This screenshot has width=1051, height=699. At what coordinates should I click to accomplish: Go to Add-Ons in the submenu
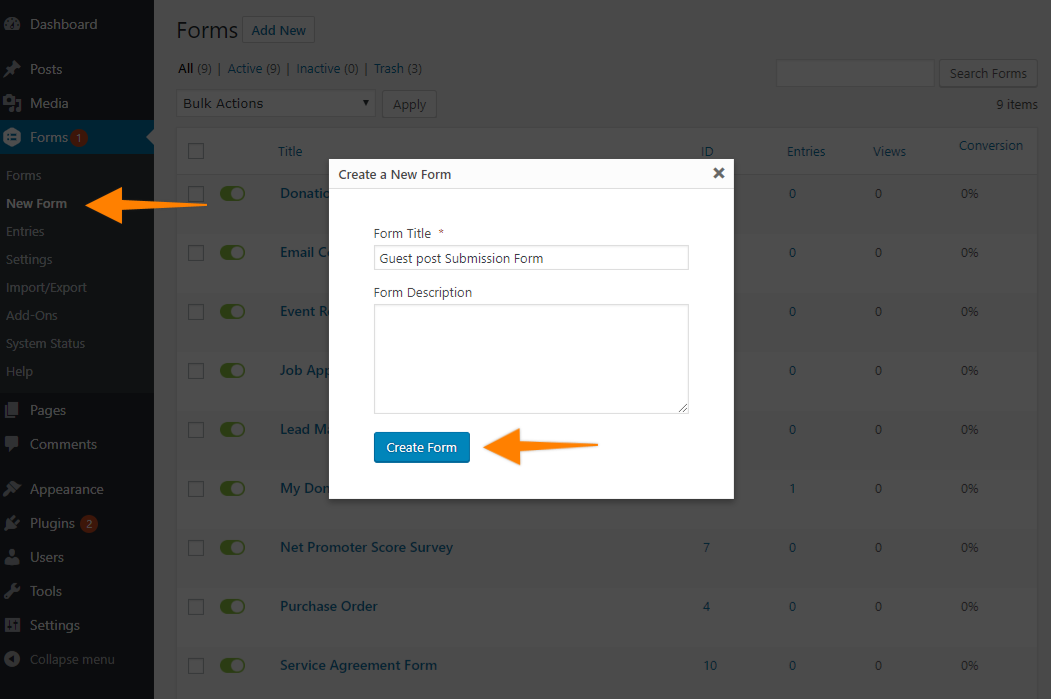32,316
